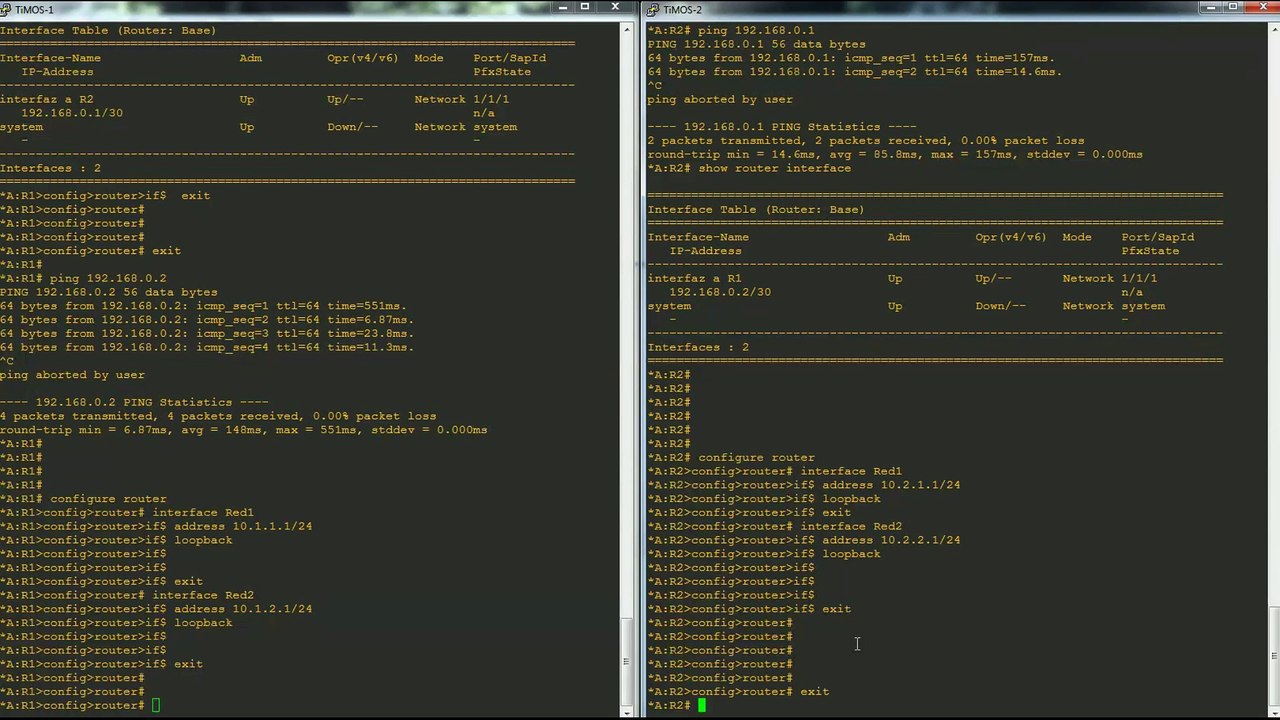
Task: Click the TiMOS-2 scrollbar down arrow
Action: (1274, 711)
